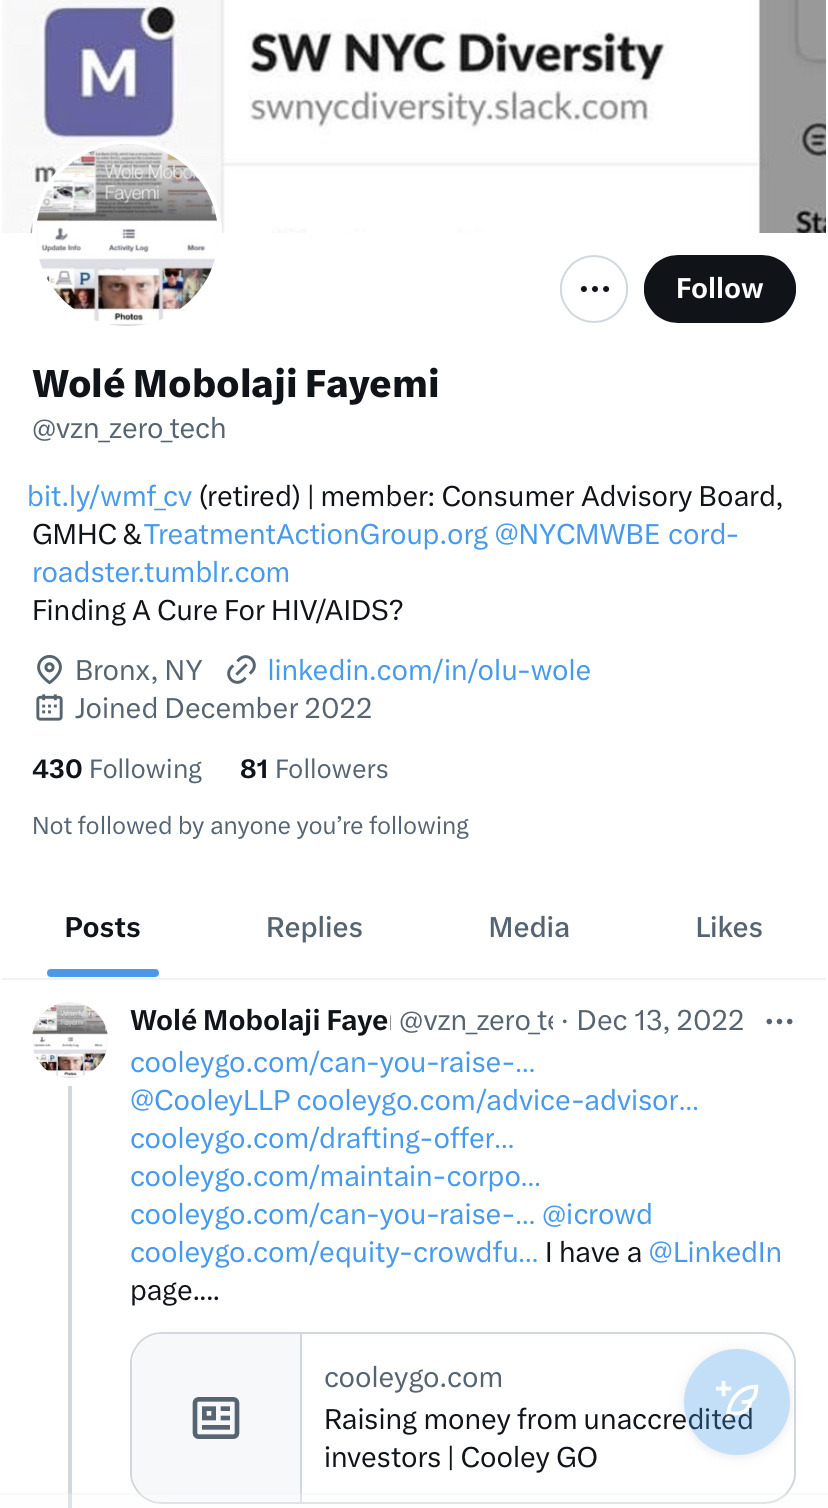Screen dimensions: 828x1508
Task: Click the article card icon in link preview
Action: click(216, 1417)
